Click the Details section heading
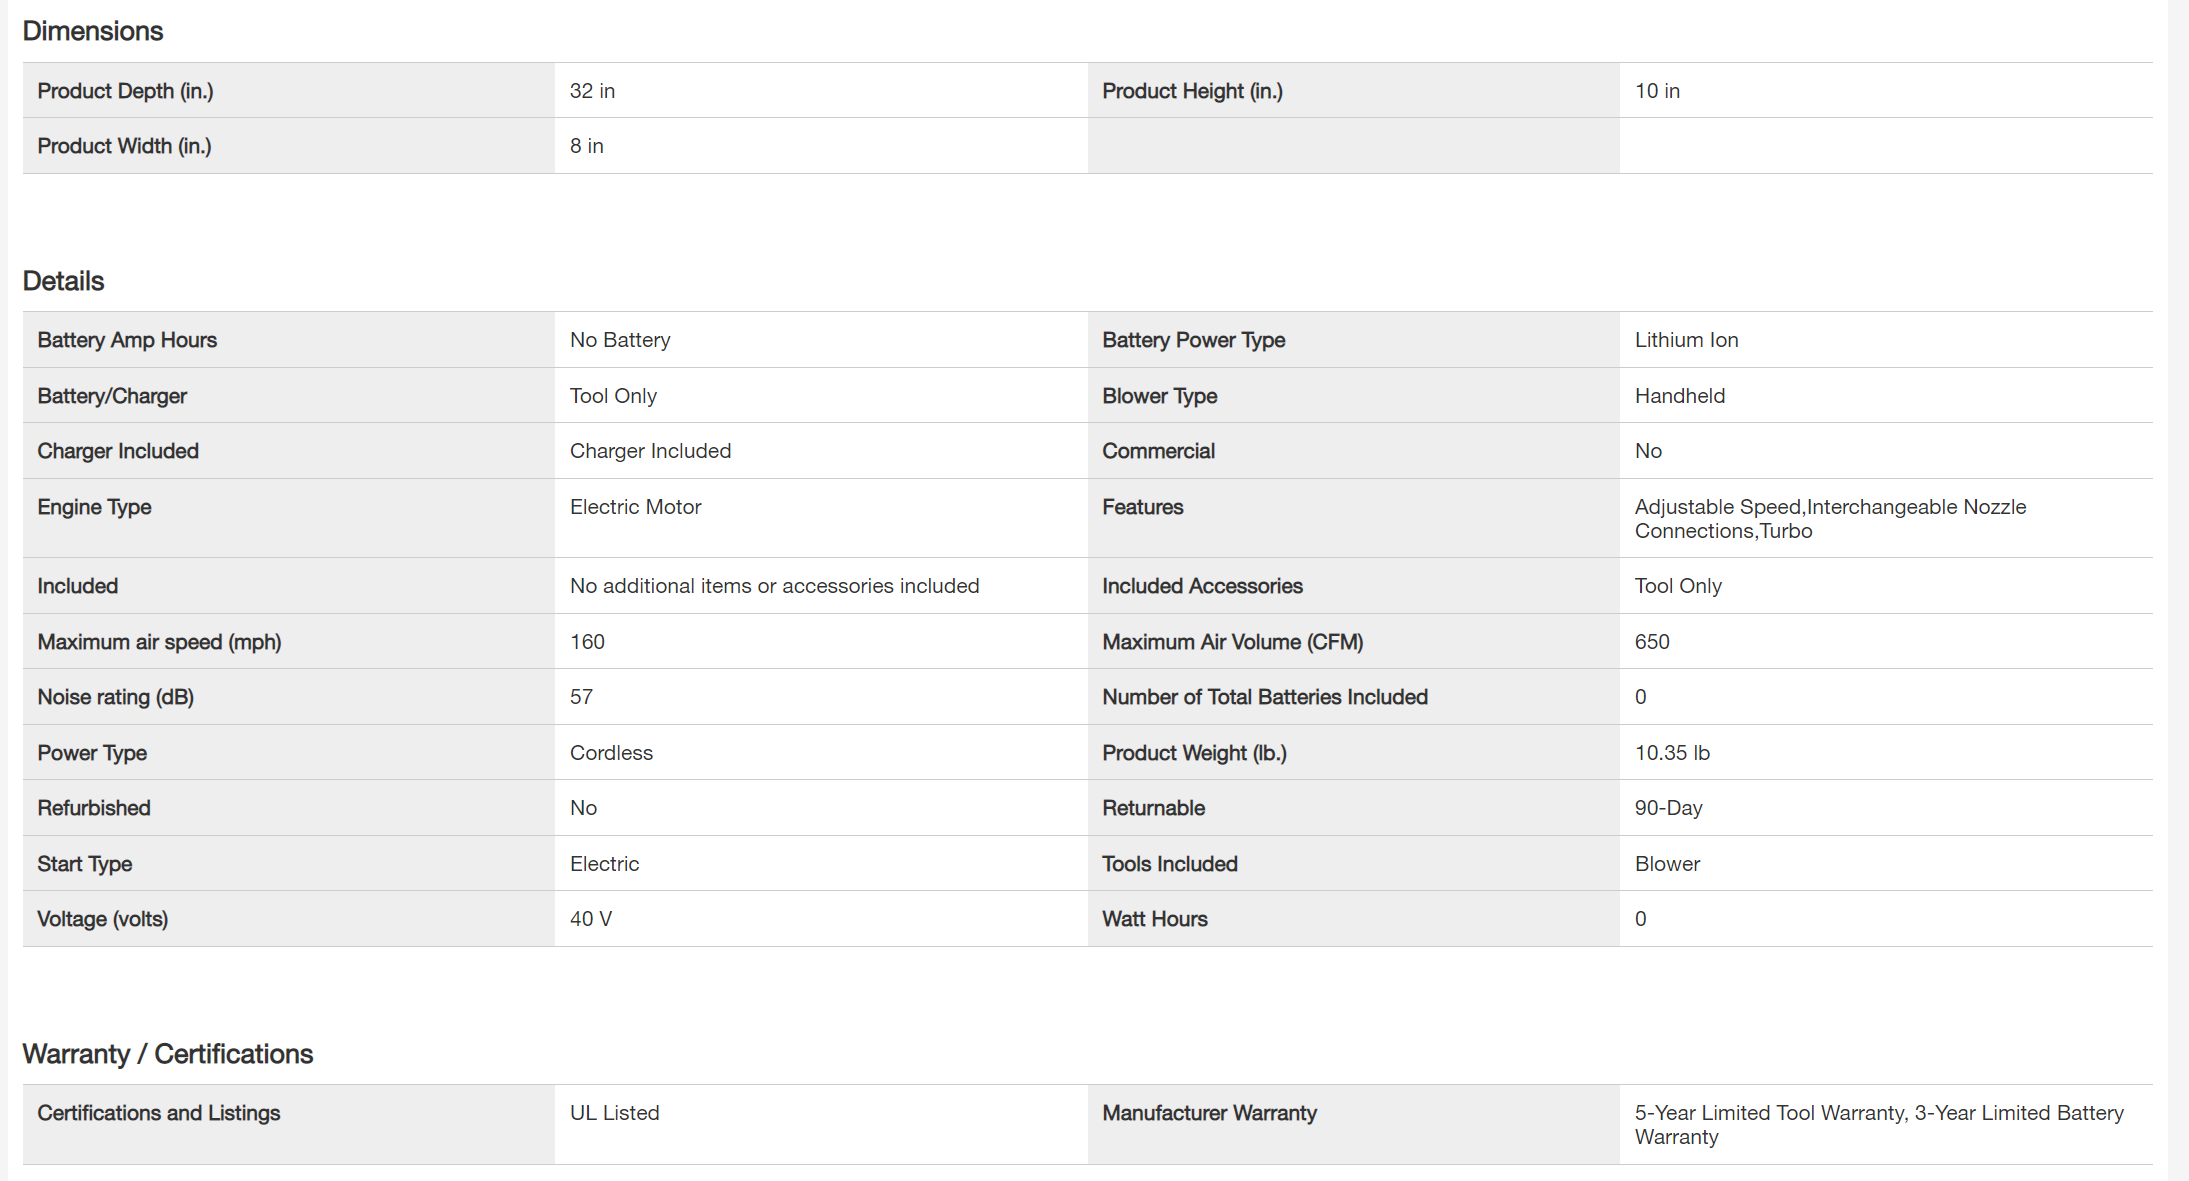Screen dimensions: 2189x1181 pos(63,281)
